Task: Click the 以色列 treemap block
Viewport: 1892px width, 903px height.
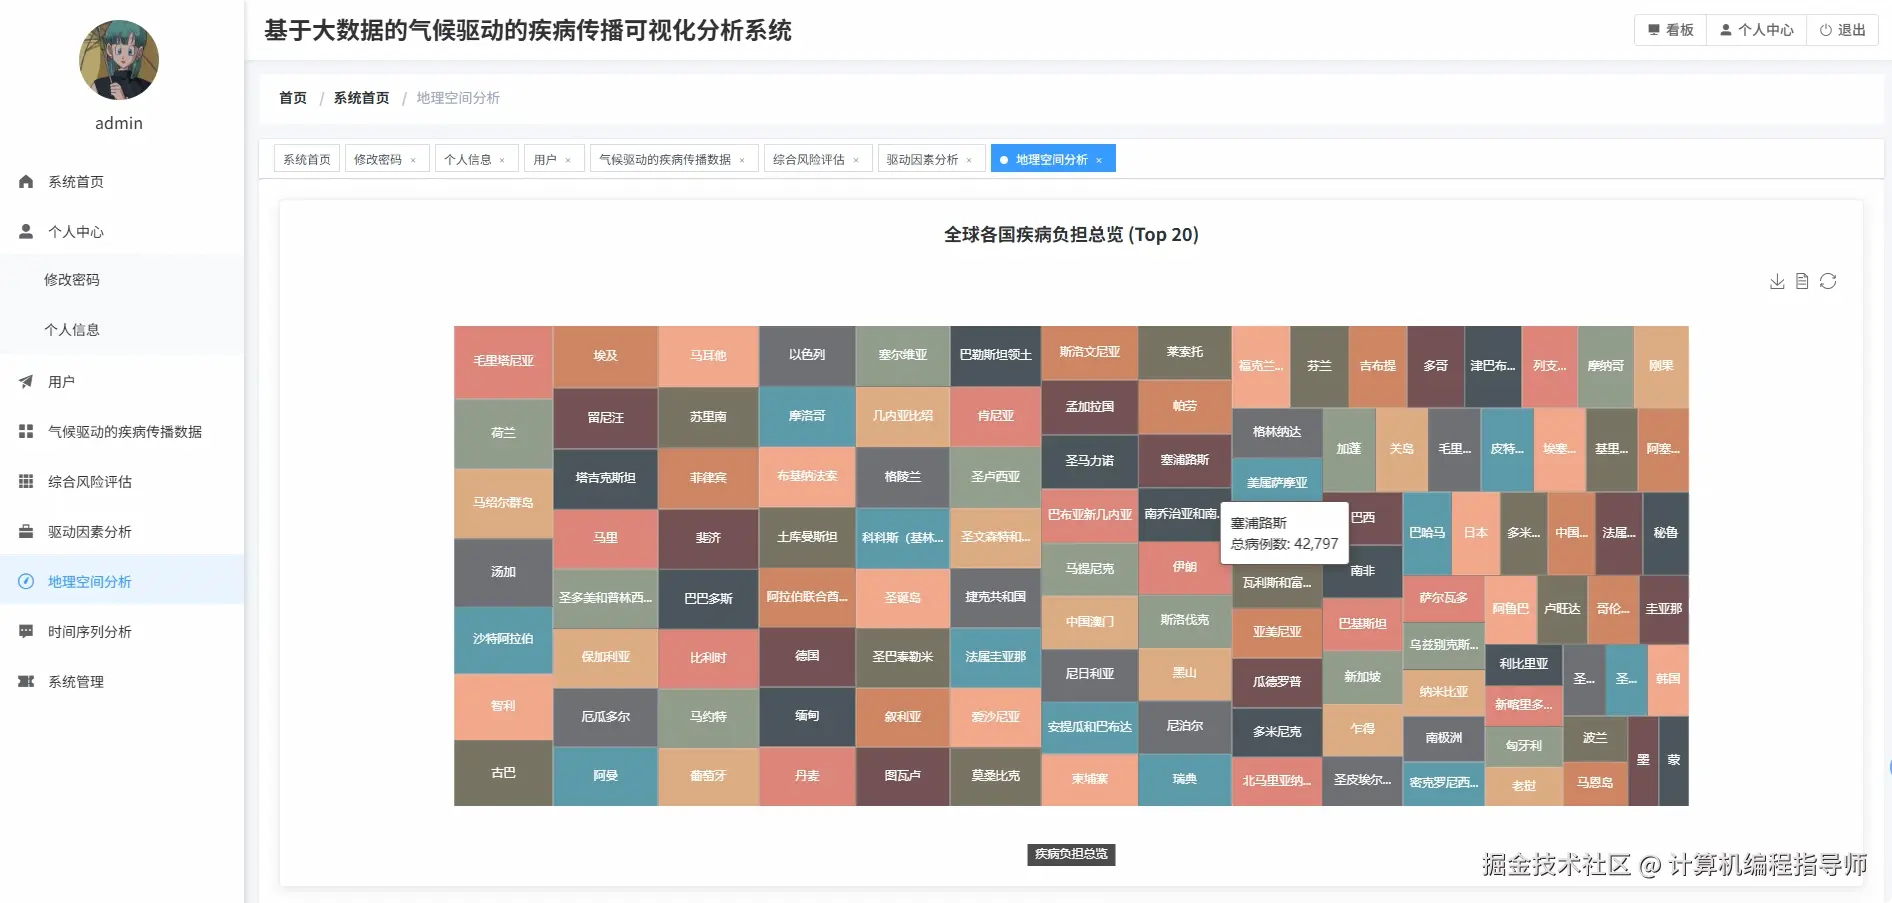Action: tap(807, 356)
